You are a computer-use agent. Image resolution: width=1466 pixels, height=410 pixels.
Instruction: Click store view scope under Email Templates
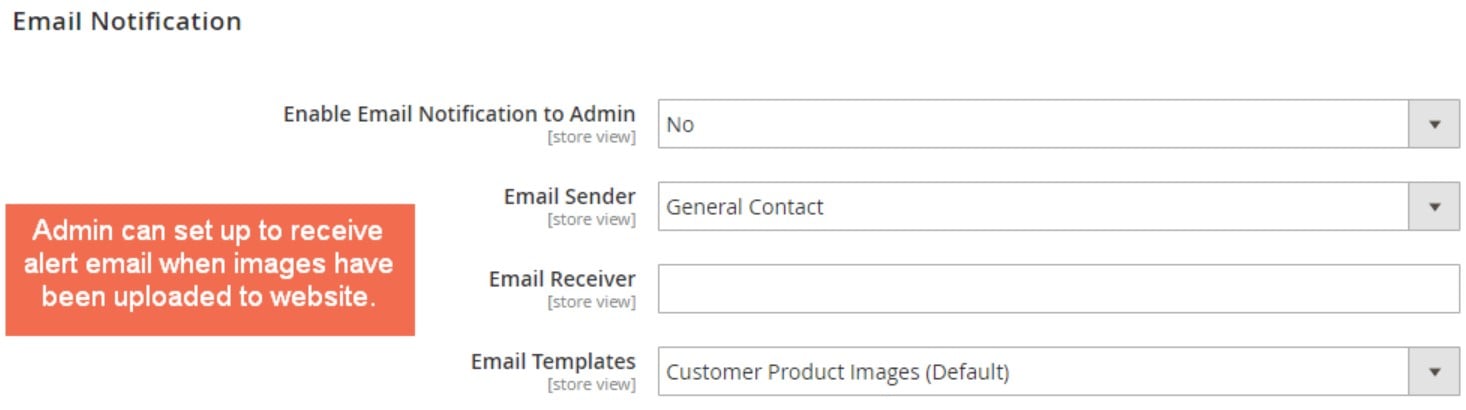[x=591, y=385]
